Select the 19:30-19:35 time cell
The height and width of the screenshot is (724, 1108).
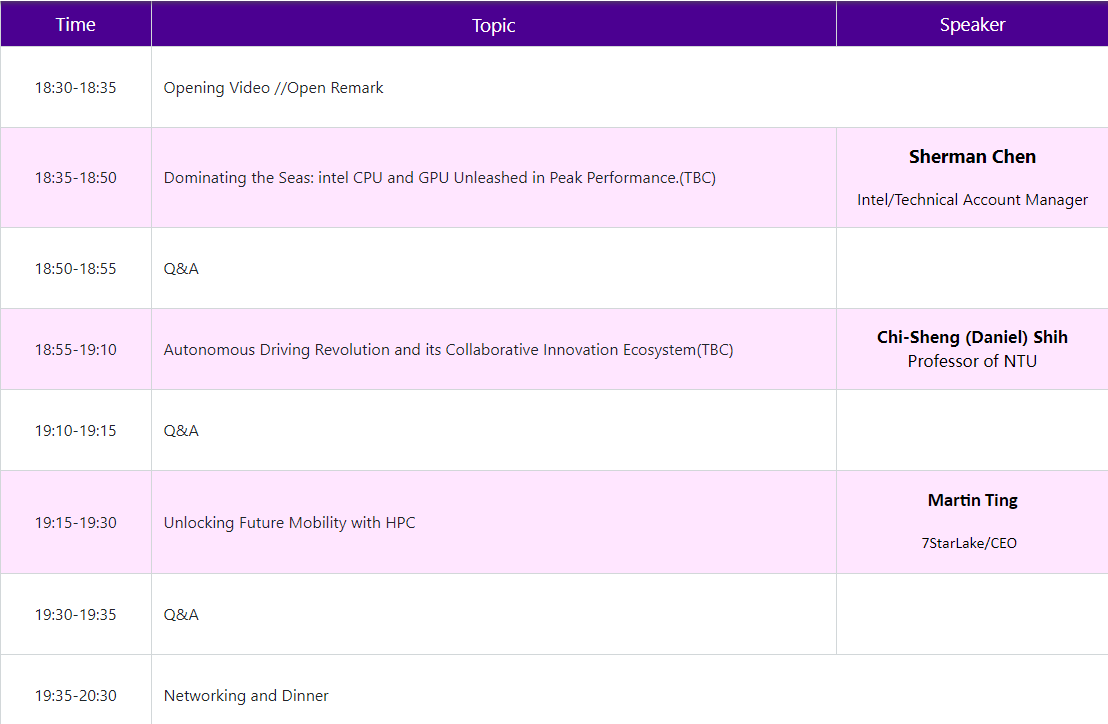[76, 615]
